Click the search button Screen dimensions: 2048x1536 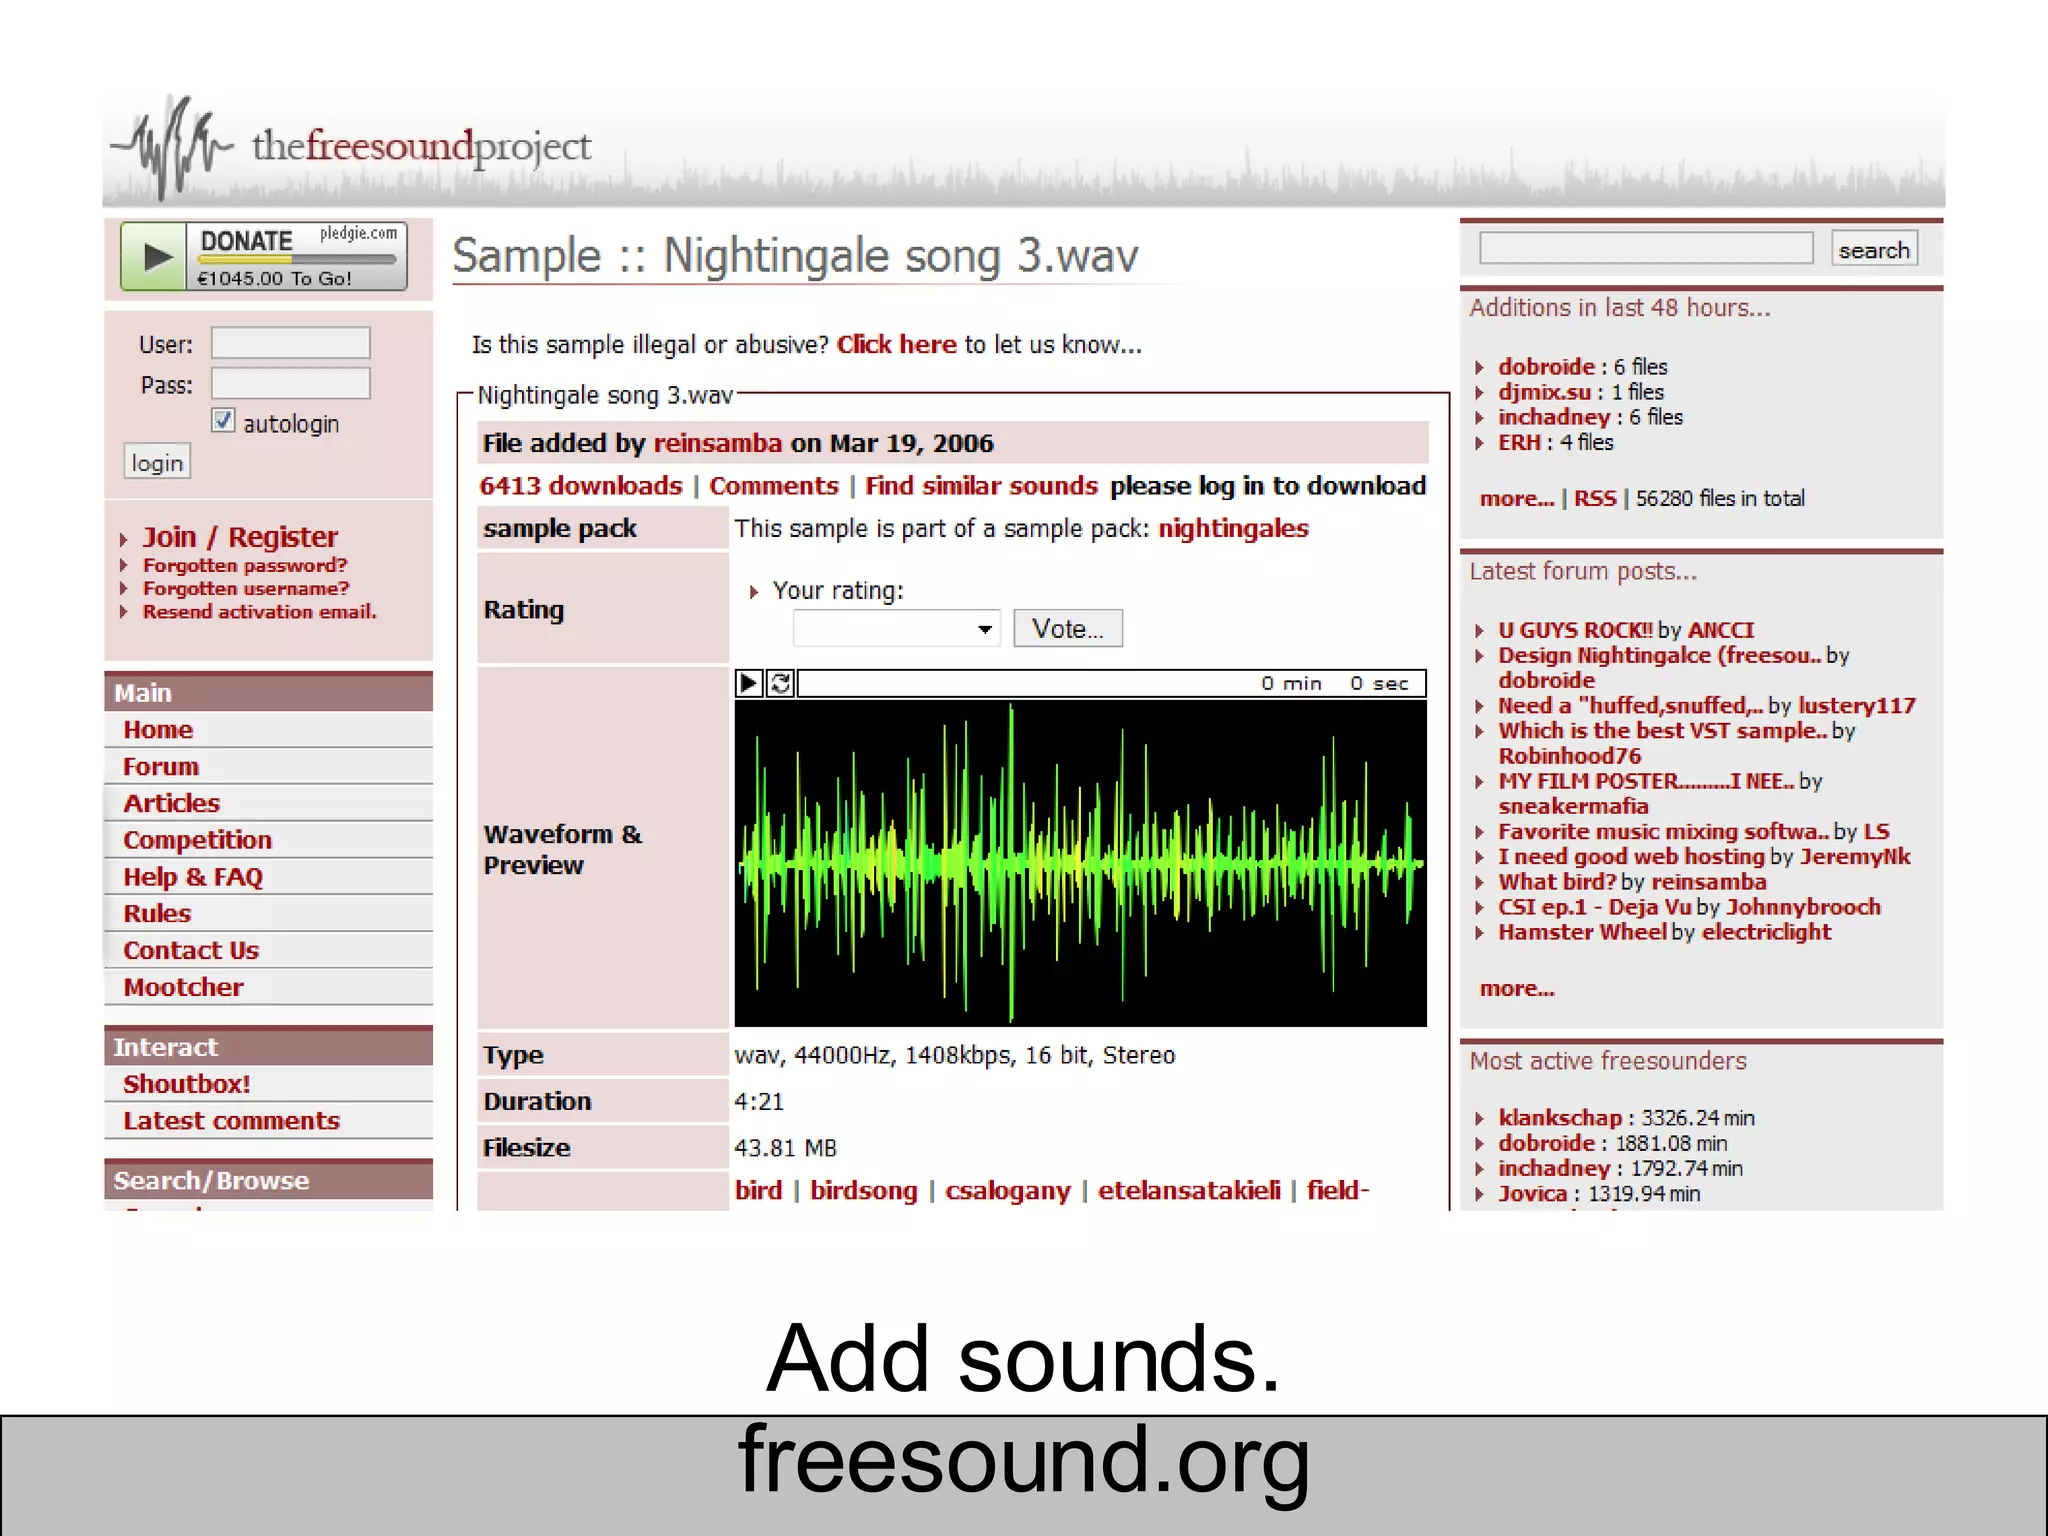(1874, 249)
